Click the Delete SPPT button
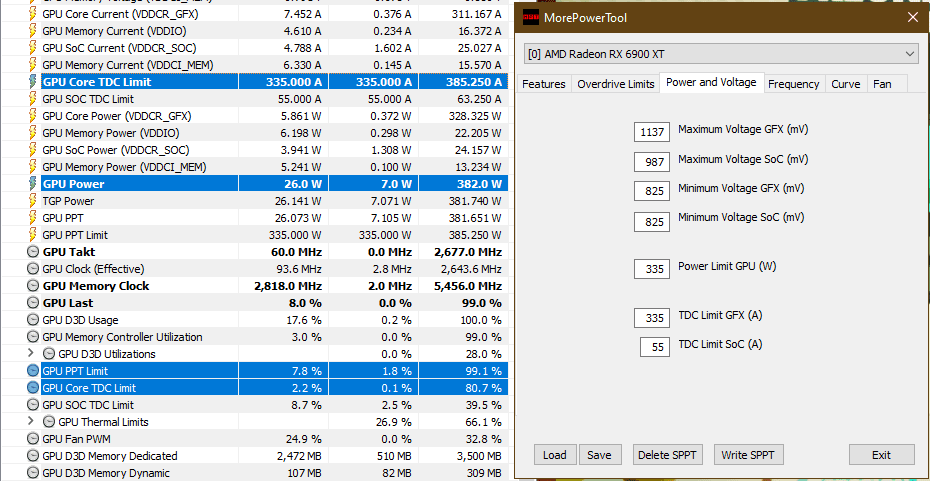 click(x=668, y=455)
